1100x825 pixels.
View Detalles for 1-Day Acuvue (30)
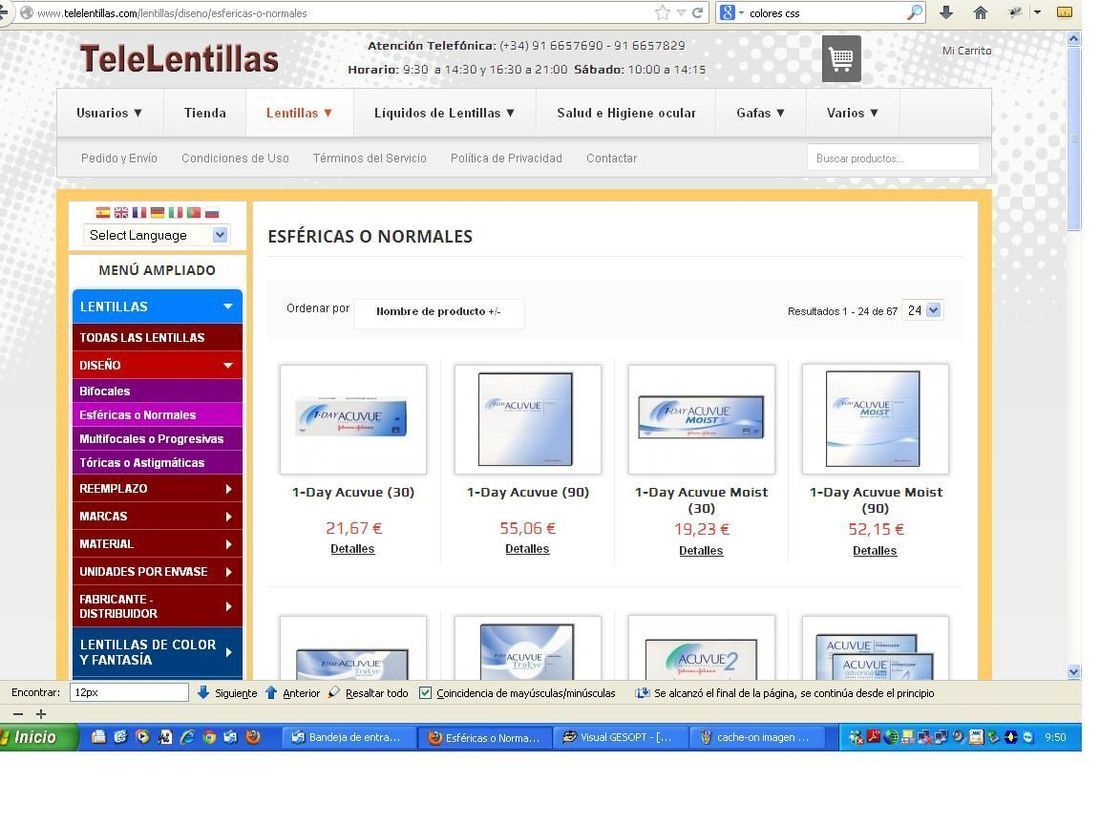tap(352, 549)
